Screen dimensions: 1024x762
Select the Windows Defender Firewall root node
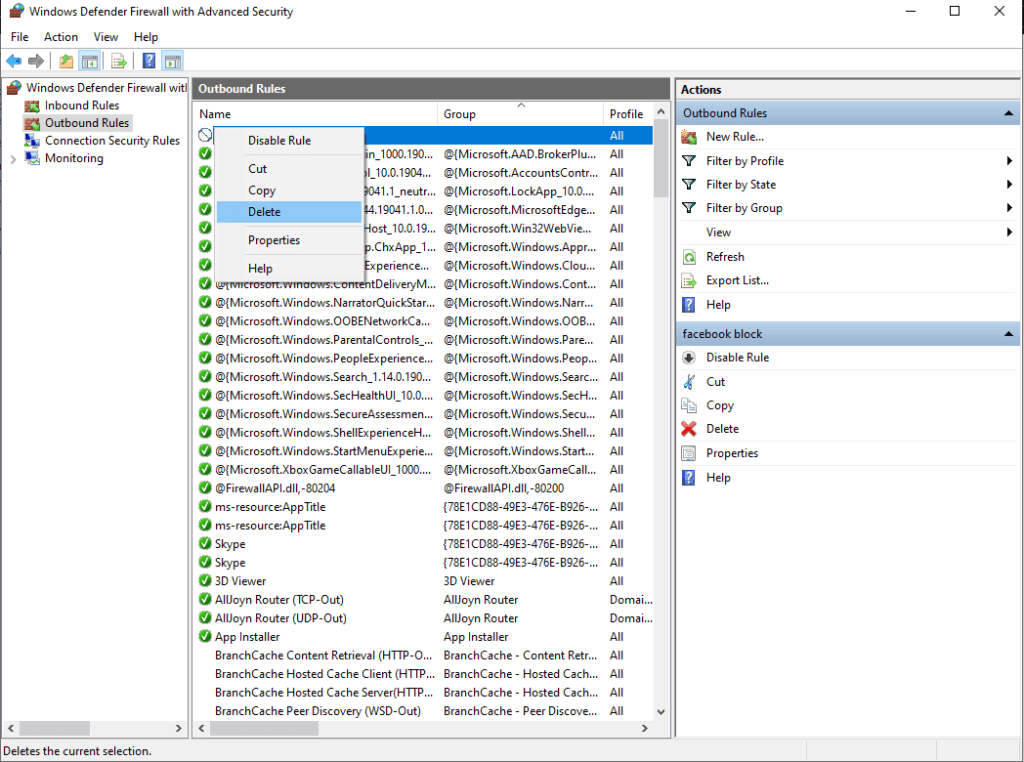(x=106, y=87)
